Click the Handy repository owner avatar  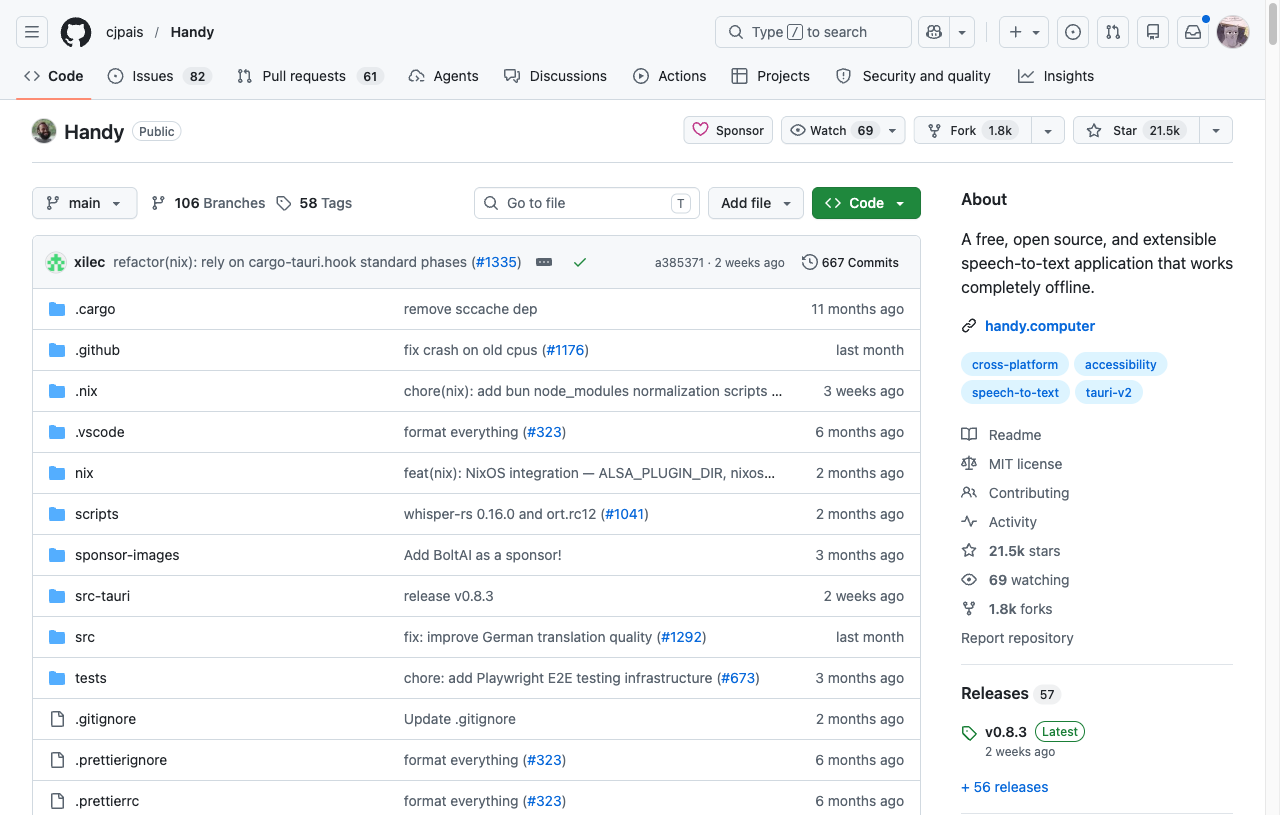coord(44,131)
